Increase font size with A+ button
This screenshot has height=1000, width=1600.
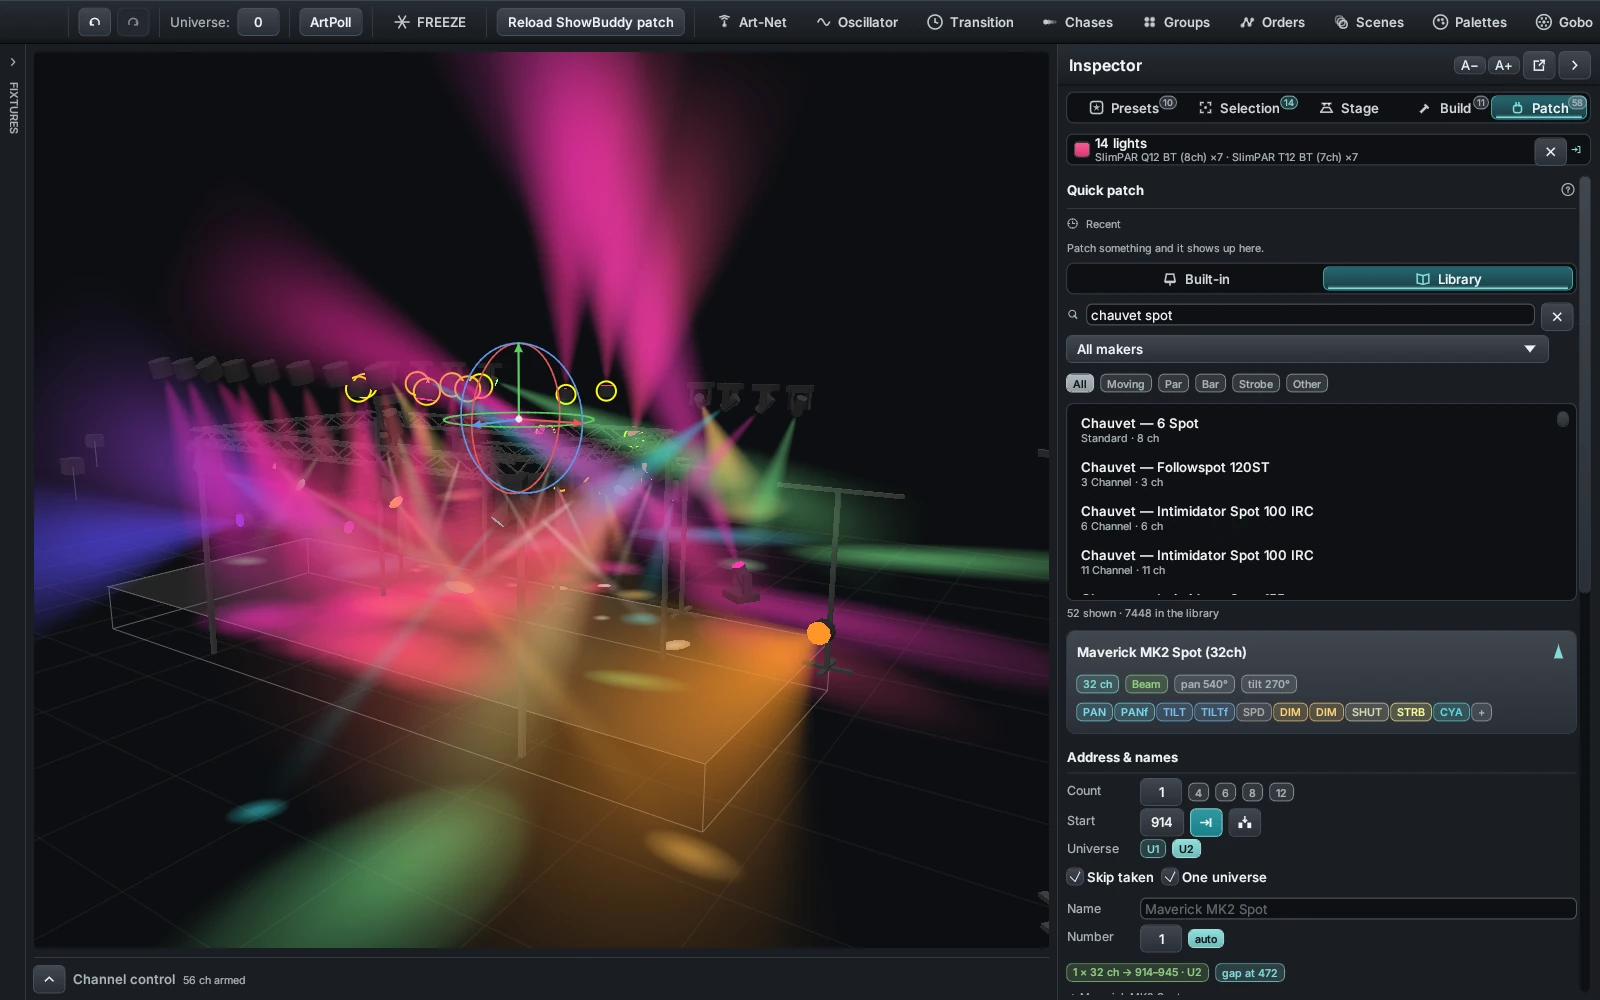(x=1503, y=65)
